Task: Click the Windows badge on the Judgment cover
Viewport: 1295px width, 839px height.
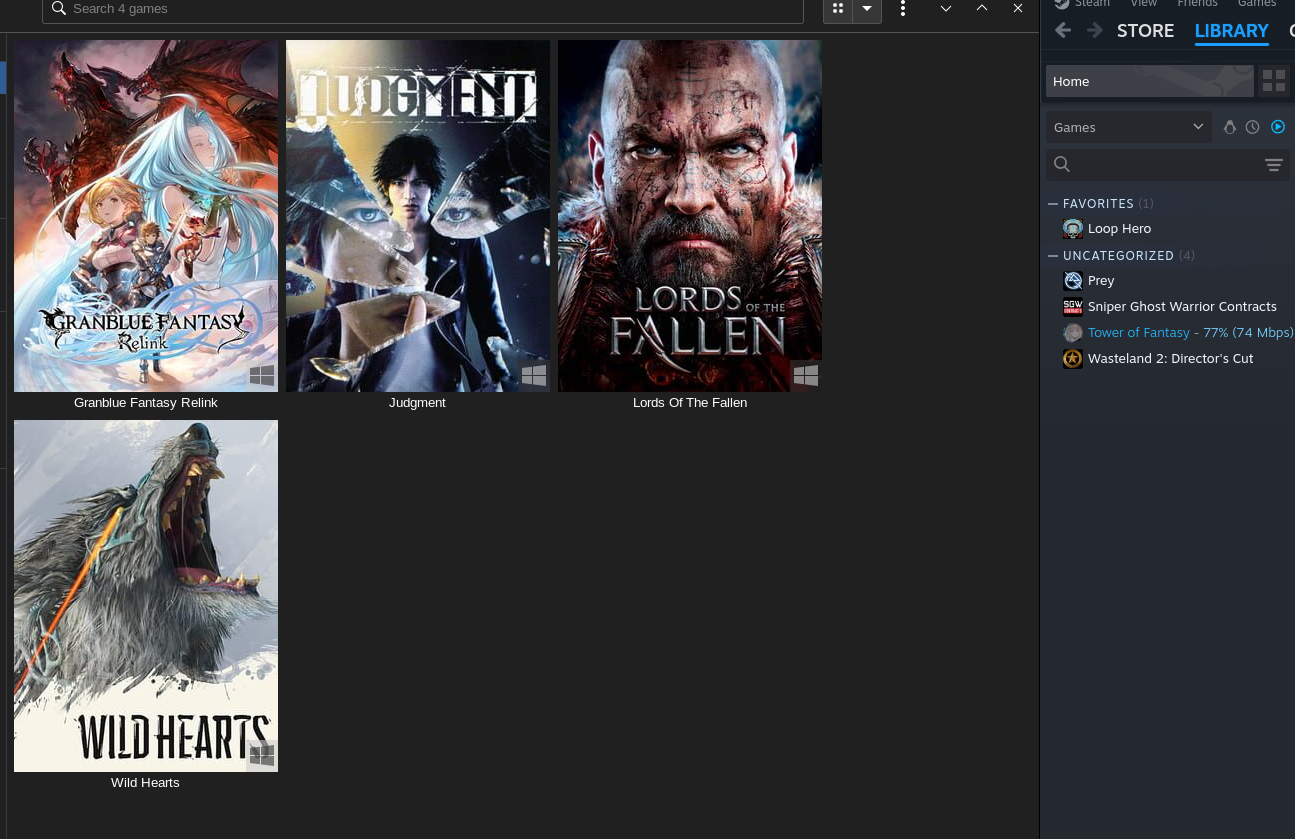Action: pos(534,376)
